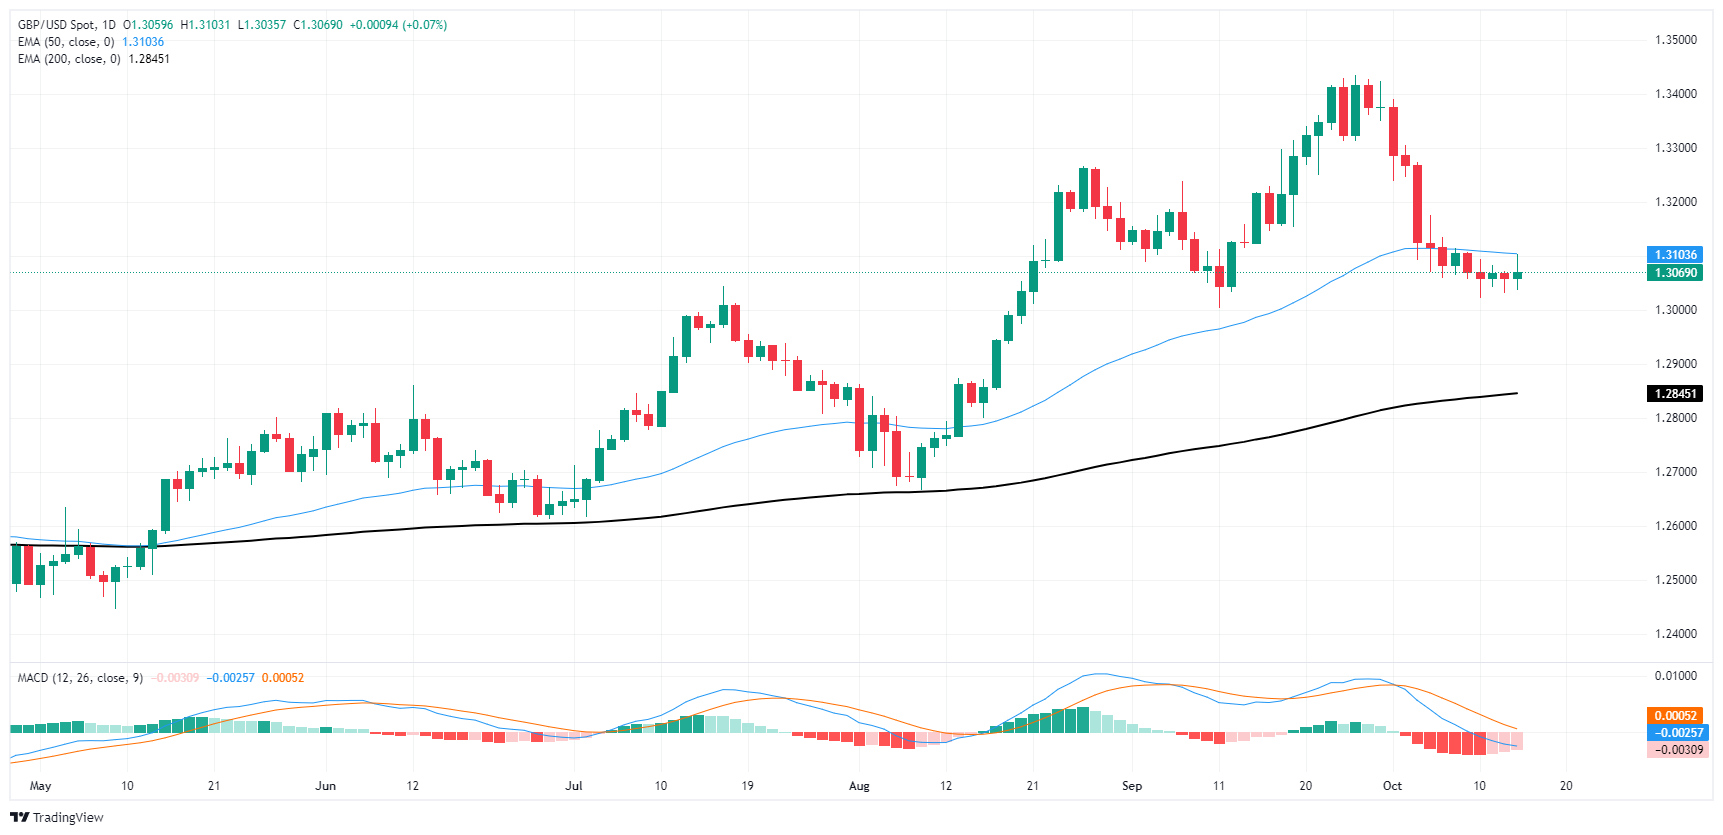1723x835 pixels.
Task: Click the Oct label on time axis
Action: (x=1392, y=786)
